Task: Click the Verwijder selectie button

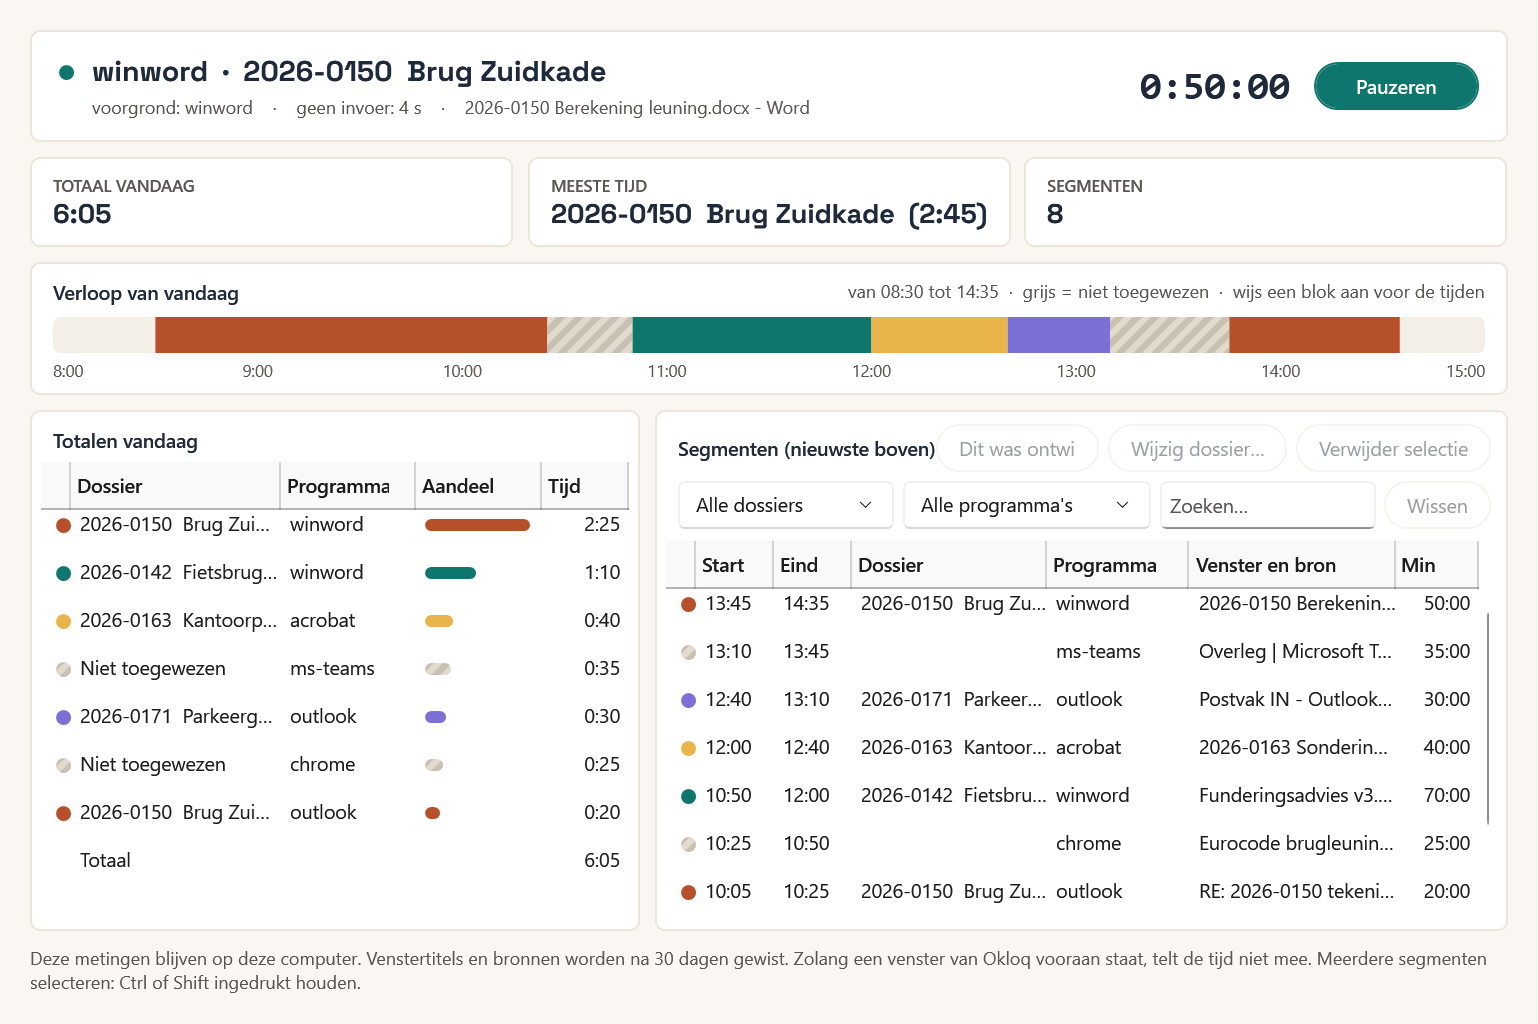Action: point(1393,449)
